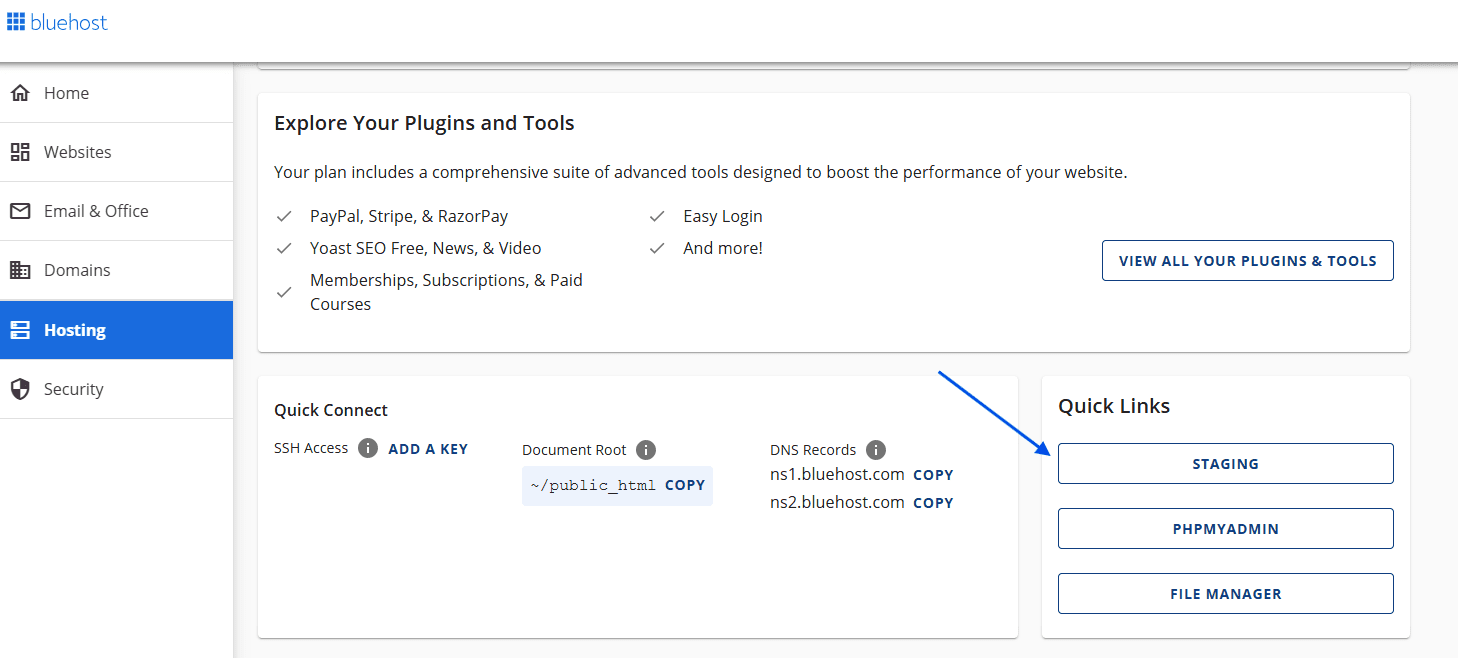This screenshot has height=658, width=1458.
Task: Click the ~/public_html path text
Action: click(593, 485)
